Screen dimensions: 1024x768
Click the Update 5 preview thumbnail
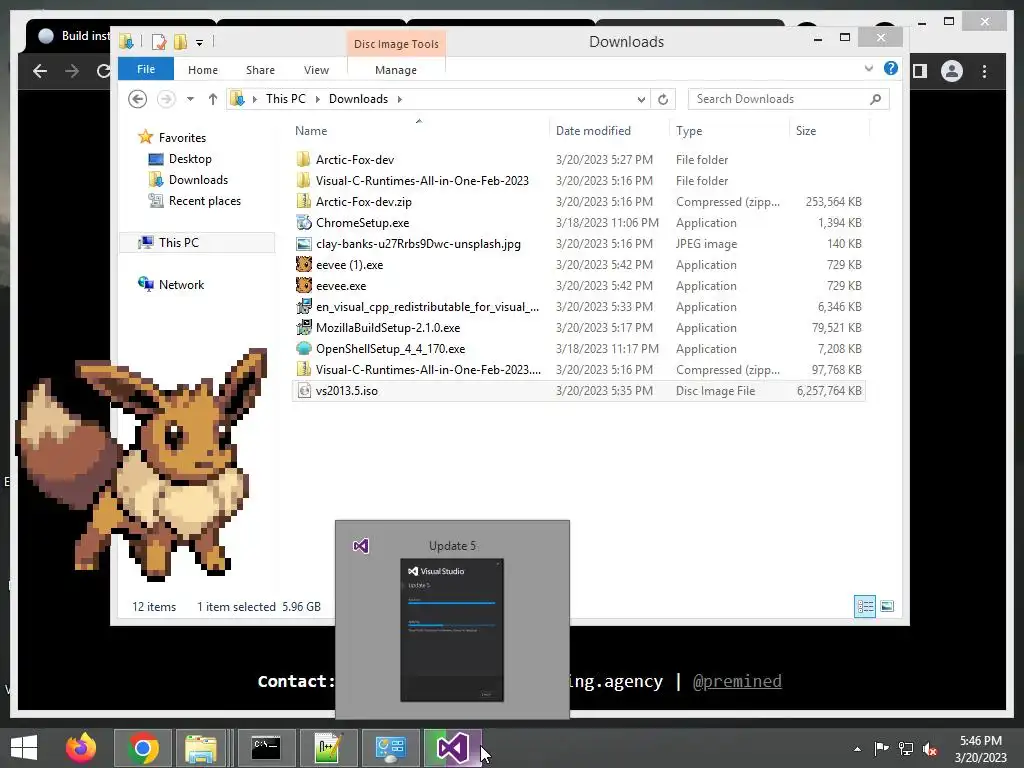tap(452, 630)
